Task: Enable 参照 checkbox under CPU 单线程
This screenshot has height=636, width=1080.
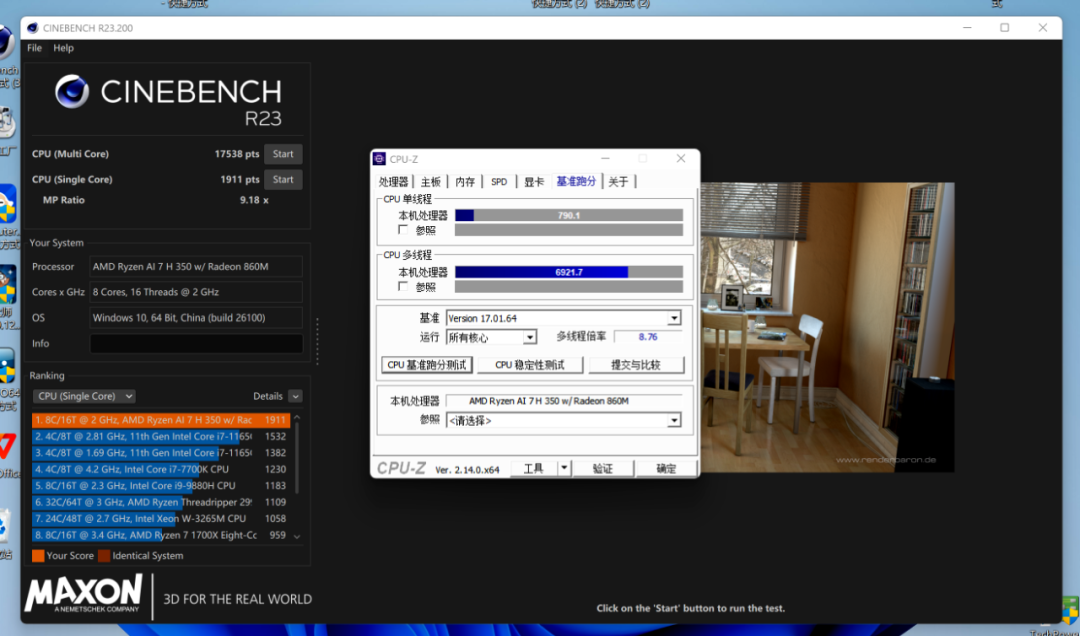Action: coord(403,230)
